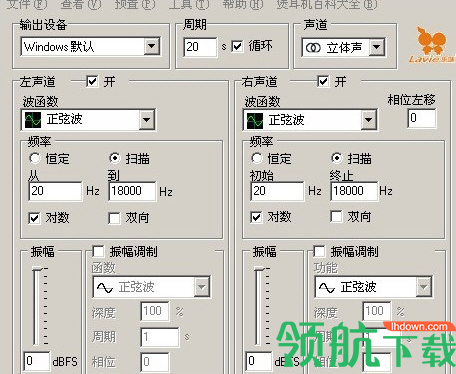Screen dimensions: 456x374
Task: Select 扫描 radio in right channel frequency
Action: (x=337, y=158)
